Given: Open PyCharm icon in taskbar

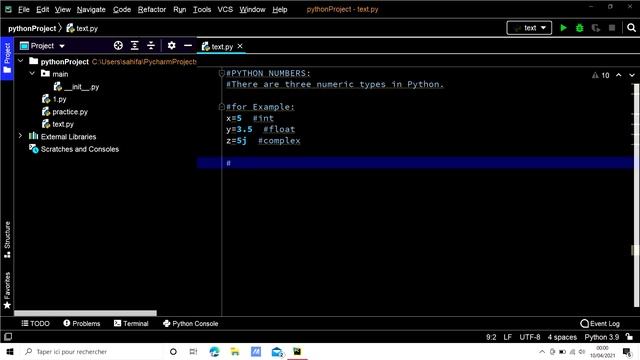Looking at the screenshot, I should (x=297, y=351).
